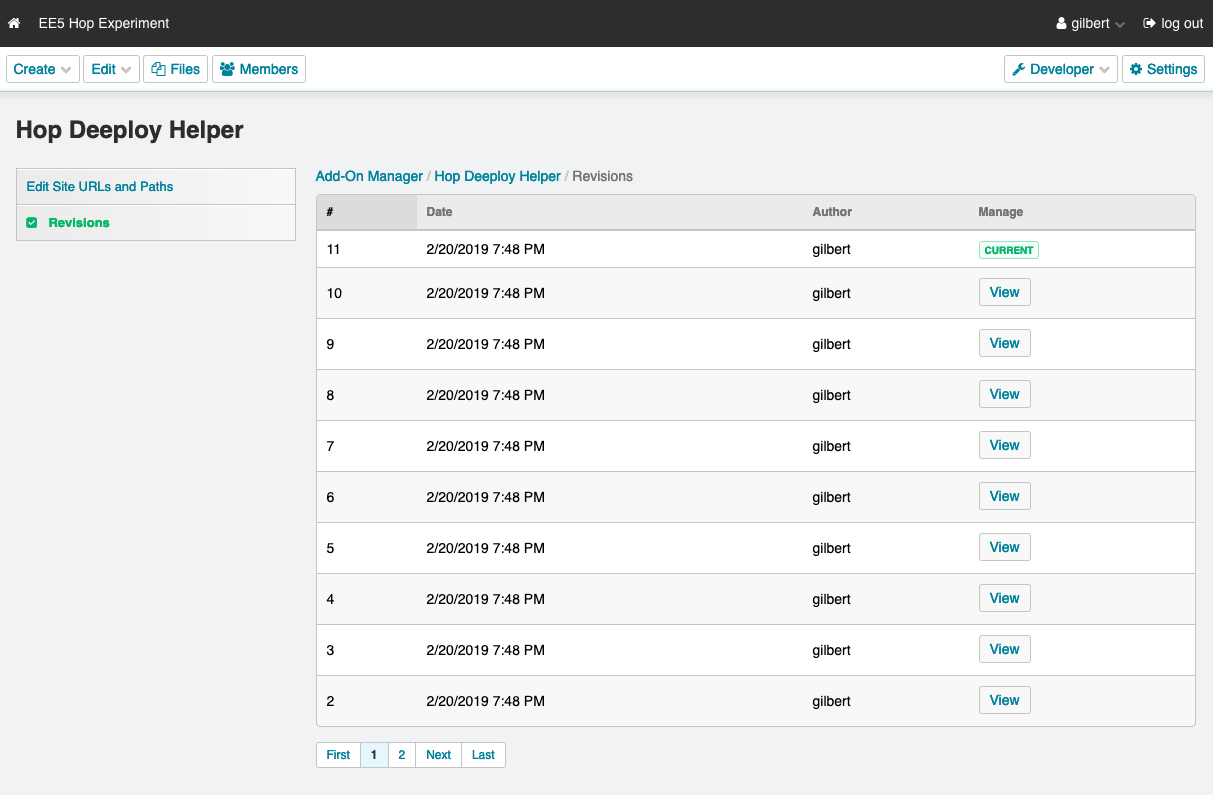This screenshot has width=1213, height=795.
Task: Go to First page of revisions
Action: (338, 755)
